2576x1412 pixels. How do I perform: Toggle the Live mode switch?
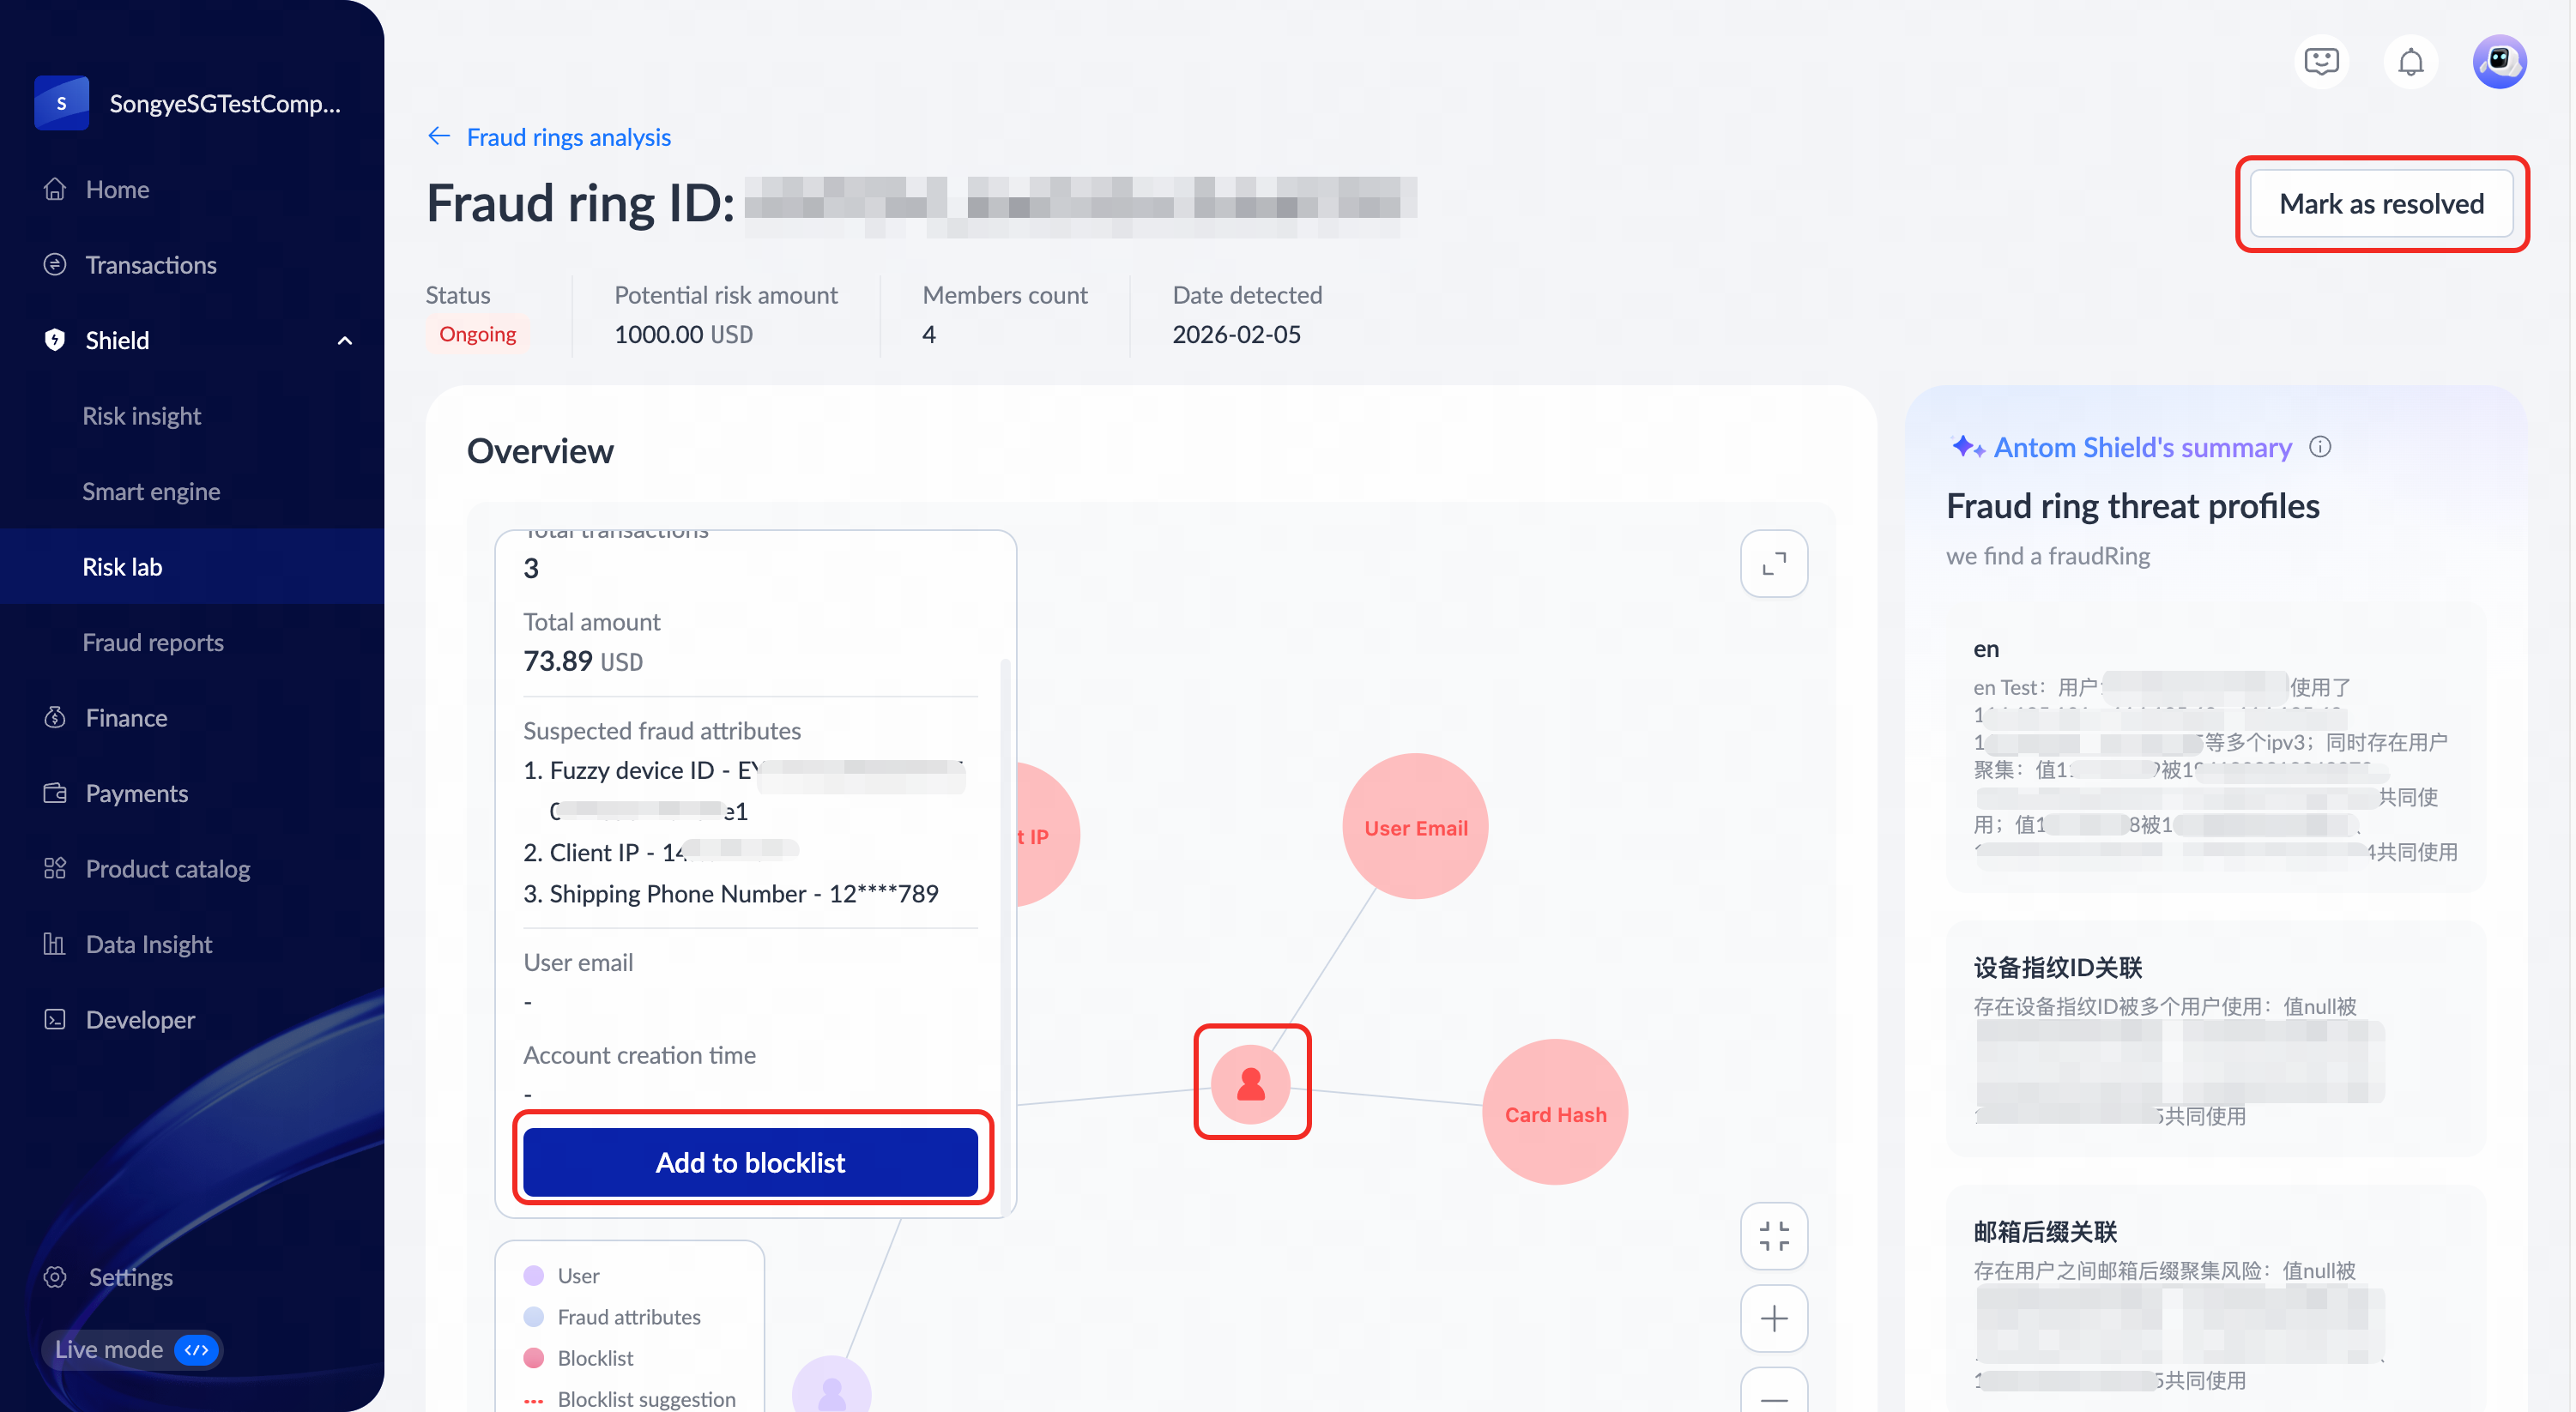coord(196,1349)
